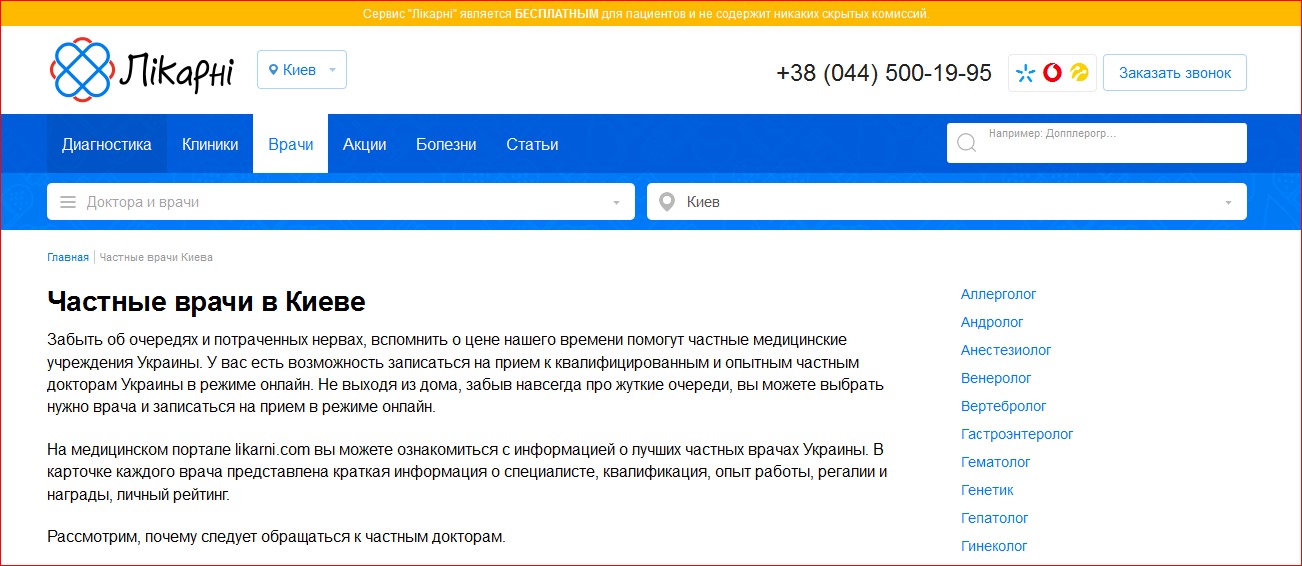Select the Врачи tab
This screenshot has width=1302, height=566.
tap(291, 144)
